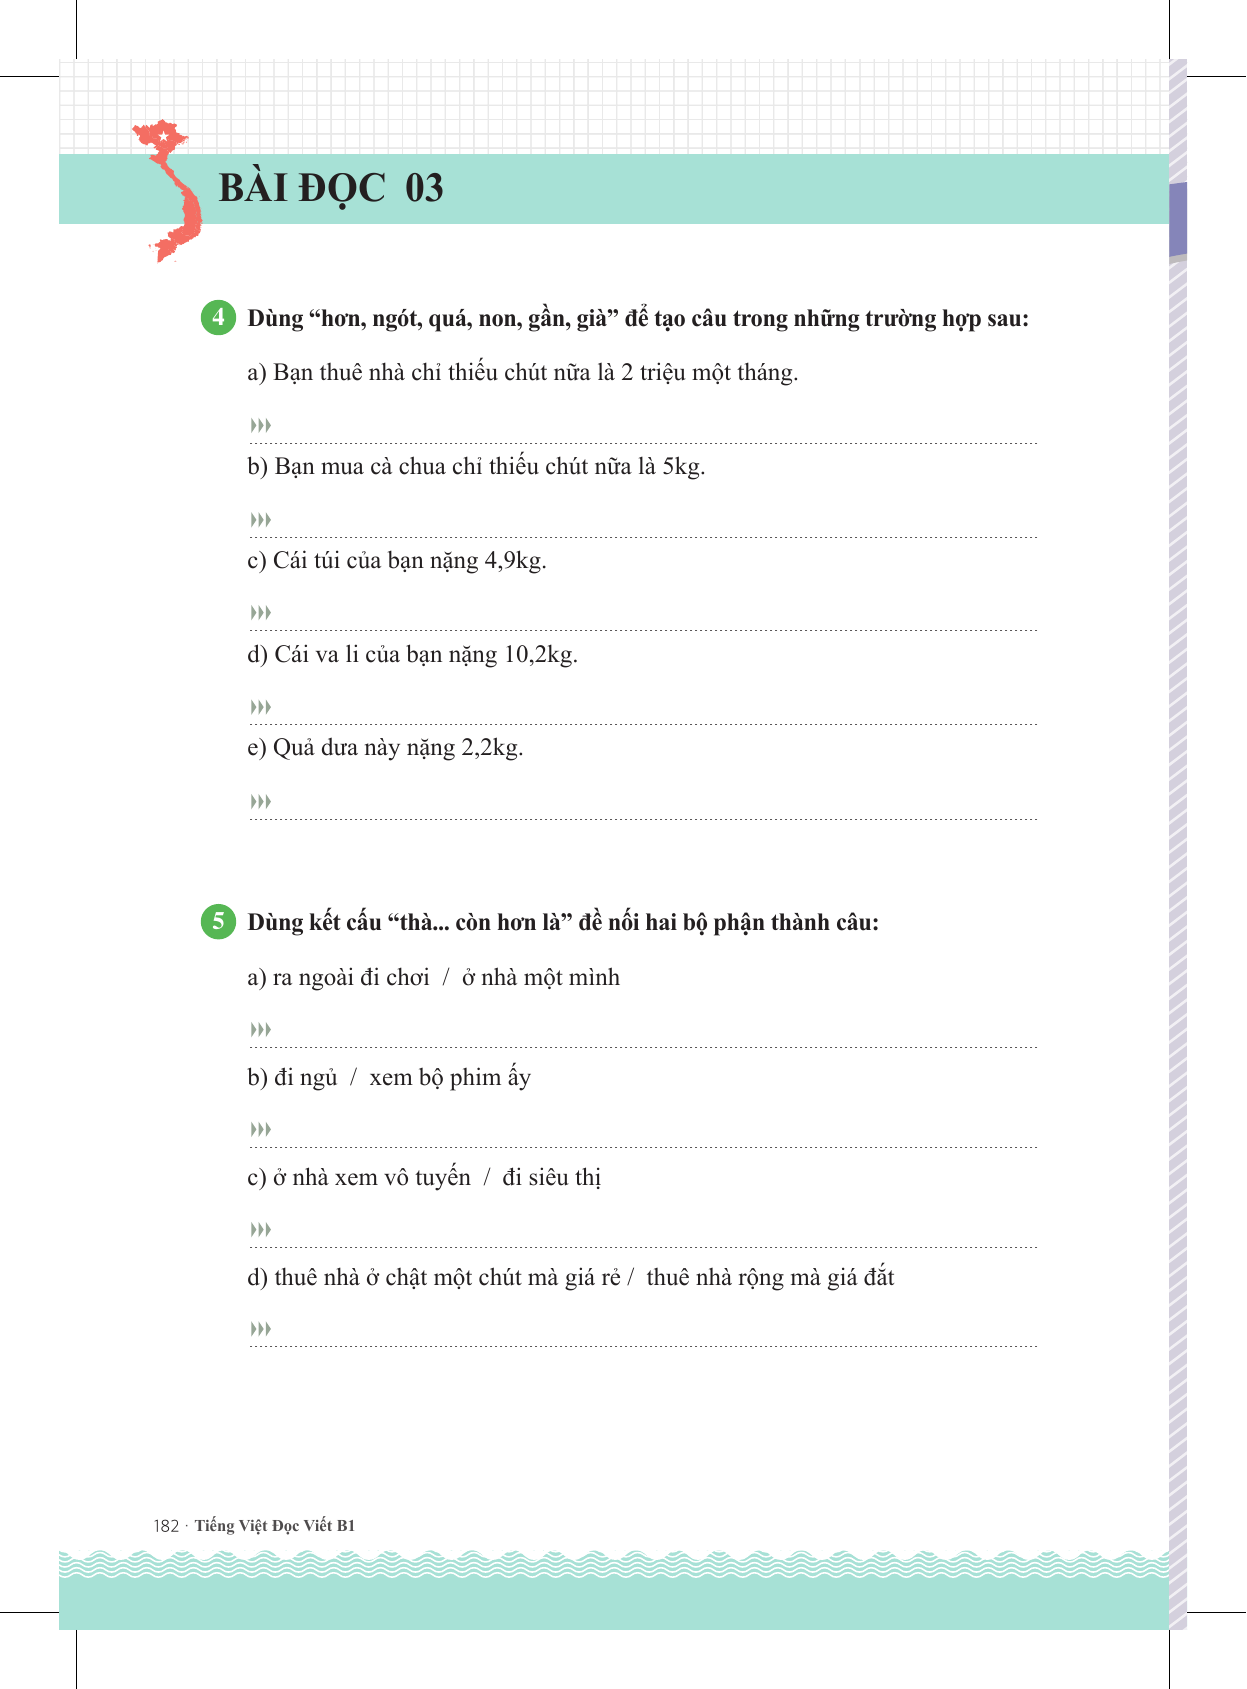1247x1689 pixels.
Task: Click the arrow marker under the 4,9kg bag question
Action: [261, 613]
